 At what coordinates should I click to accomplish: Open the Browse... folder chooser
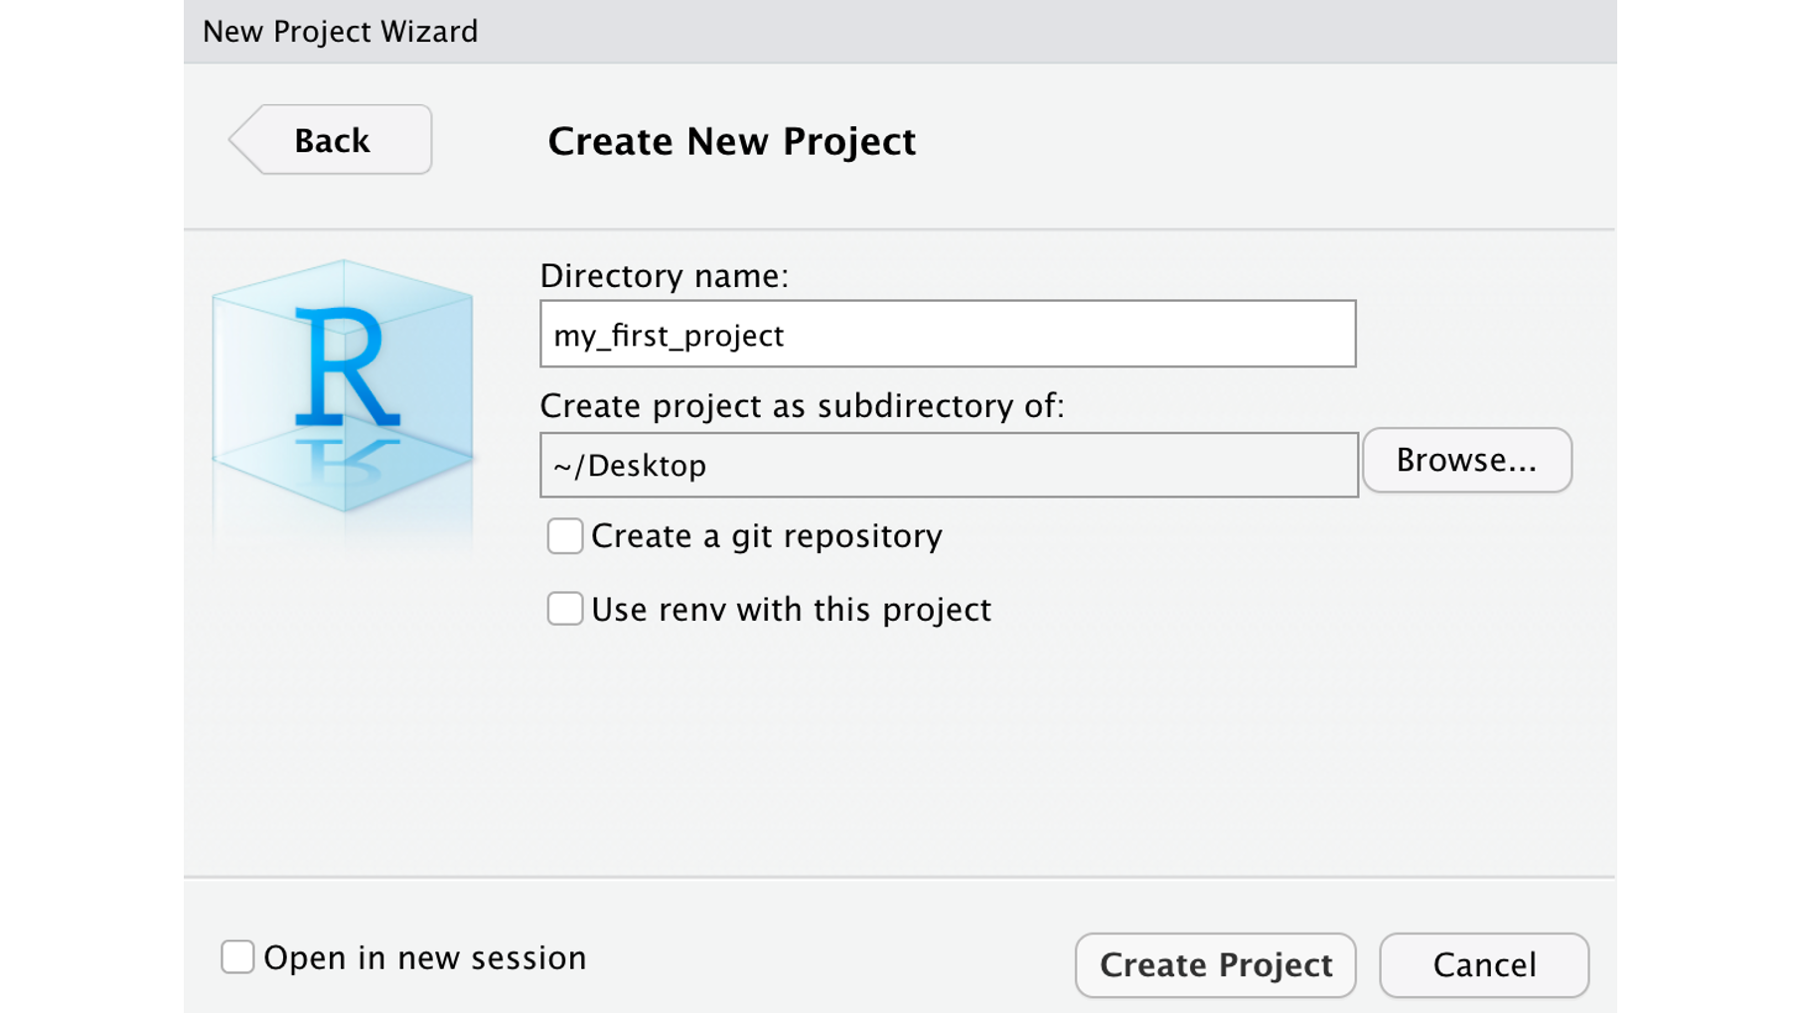pos(1467,460)
